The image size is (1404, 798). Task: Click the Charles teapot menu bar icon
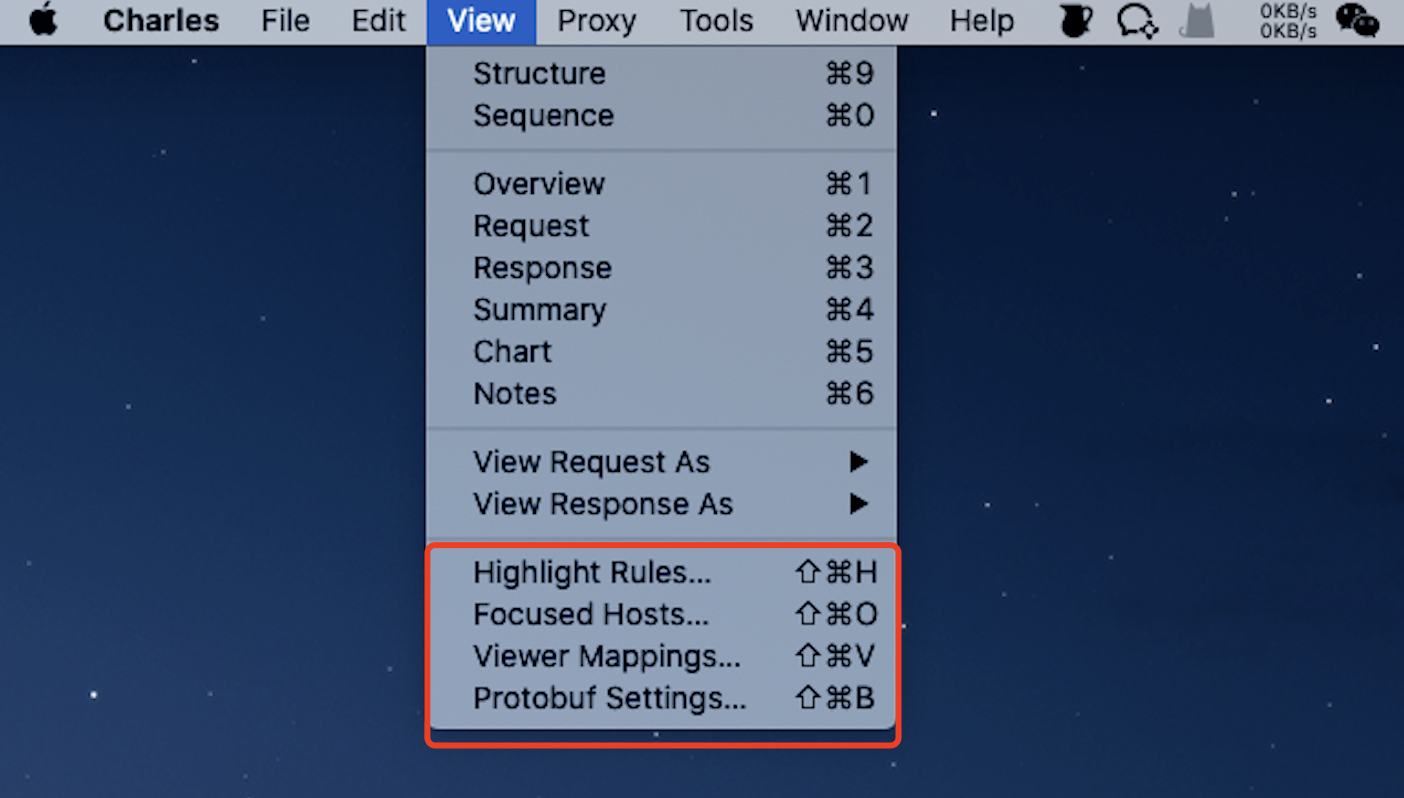click(x=1076, y=20)
